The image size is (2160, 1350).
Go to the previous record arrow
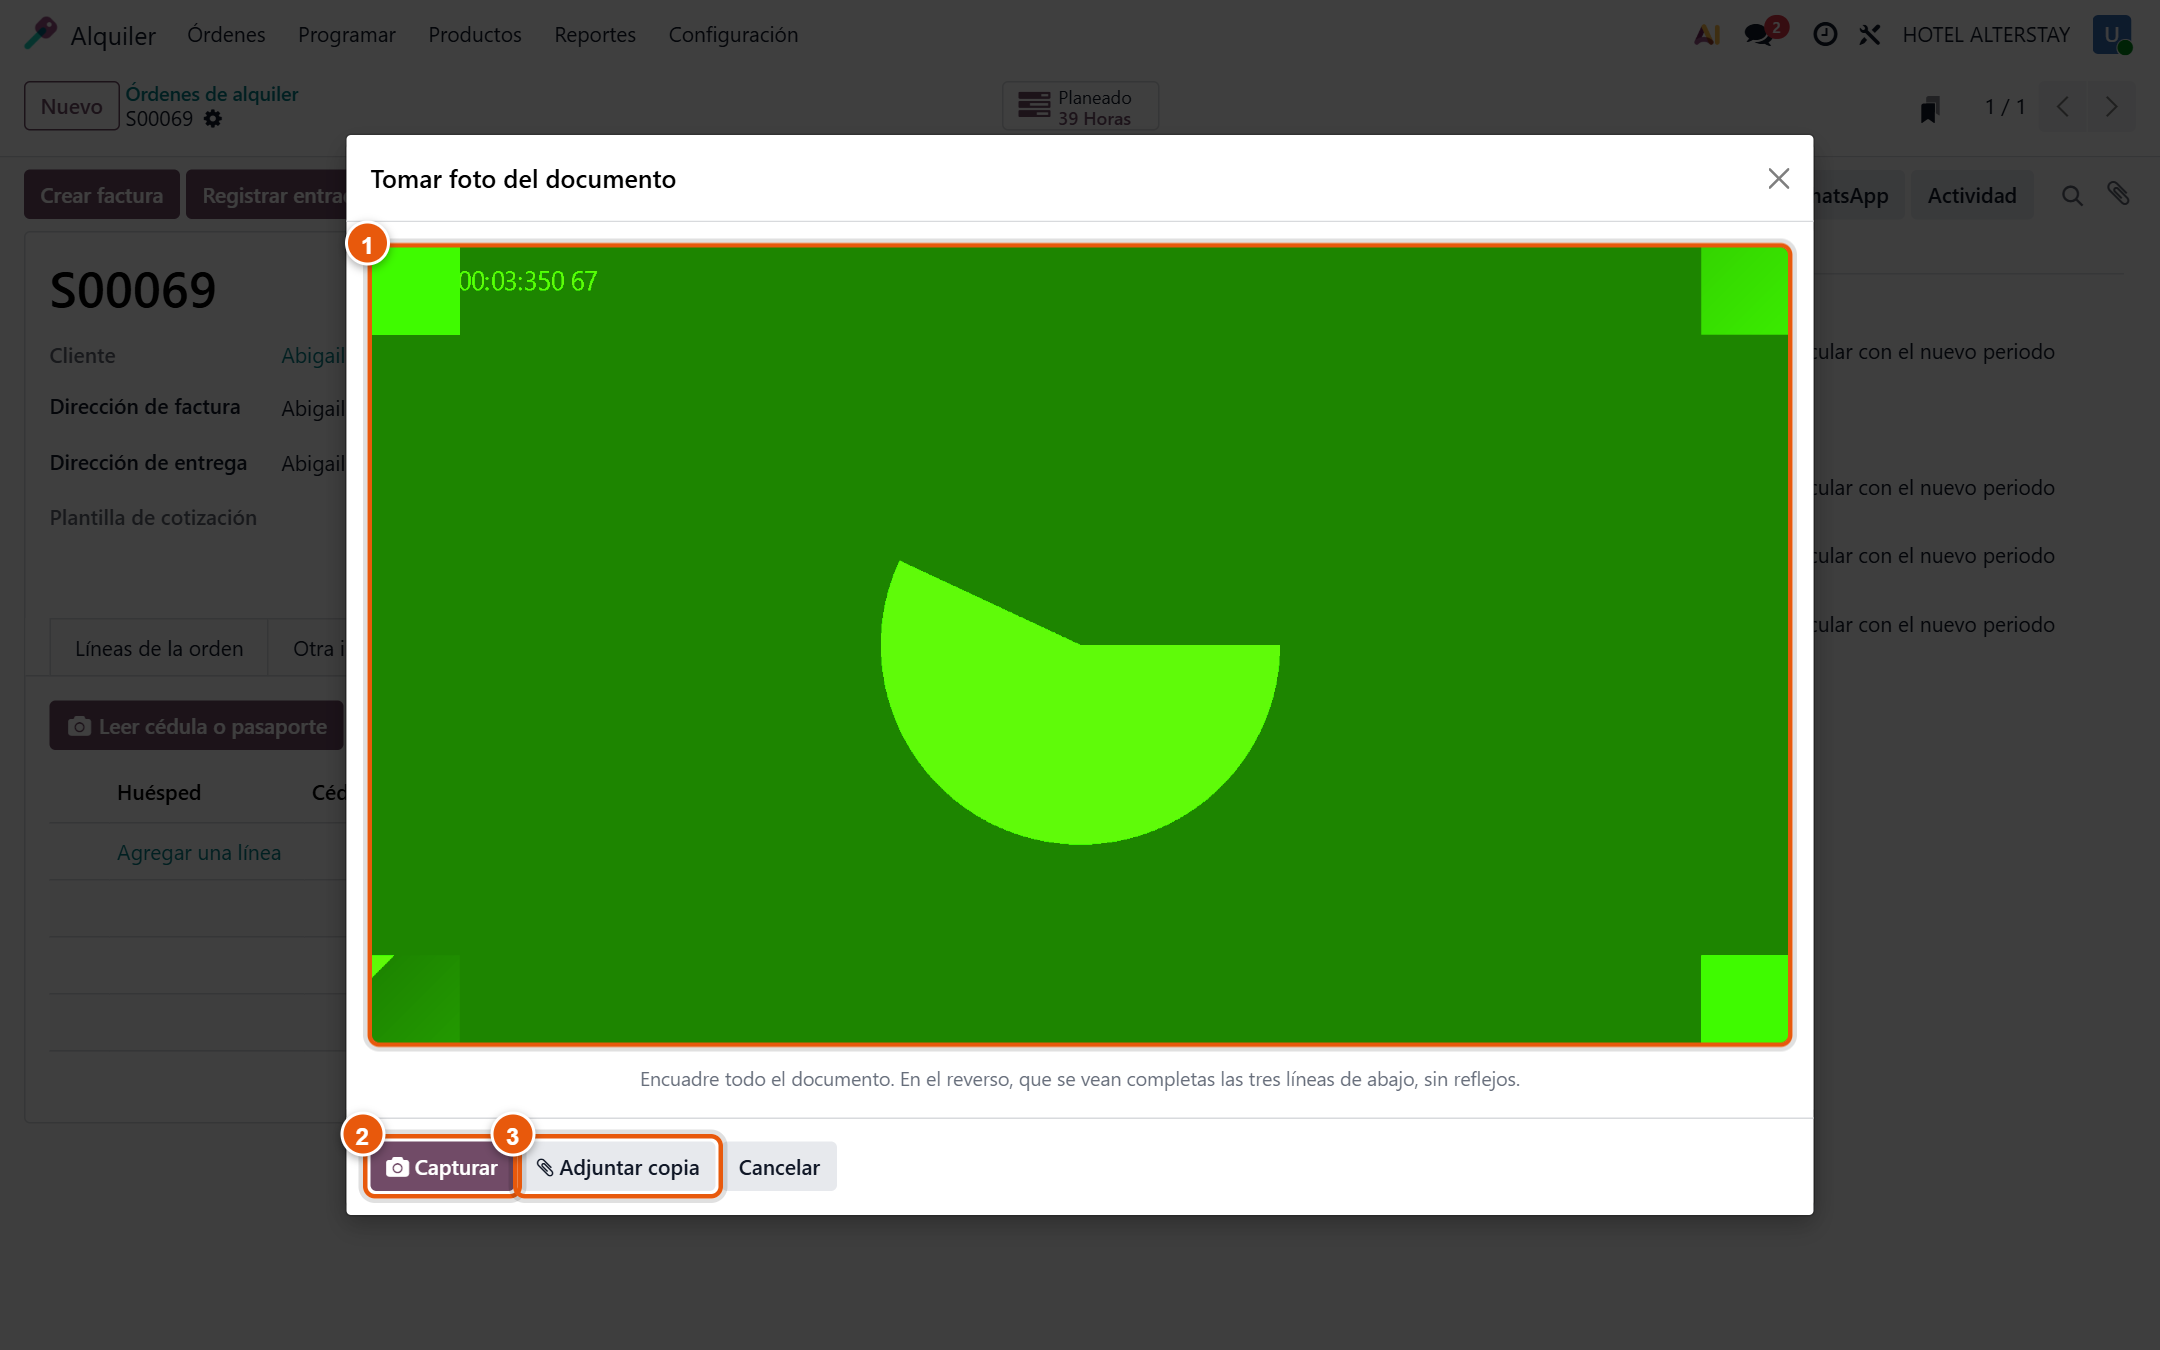click(2063, 107)
